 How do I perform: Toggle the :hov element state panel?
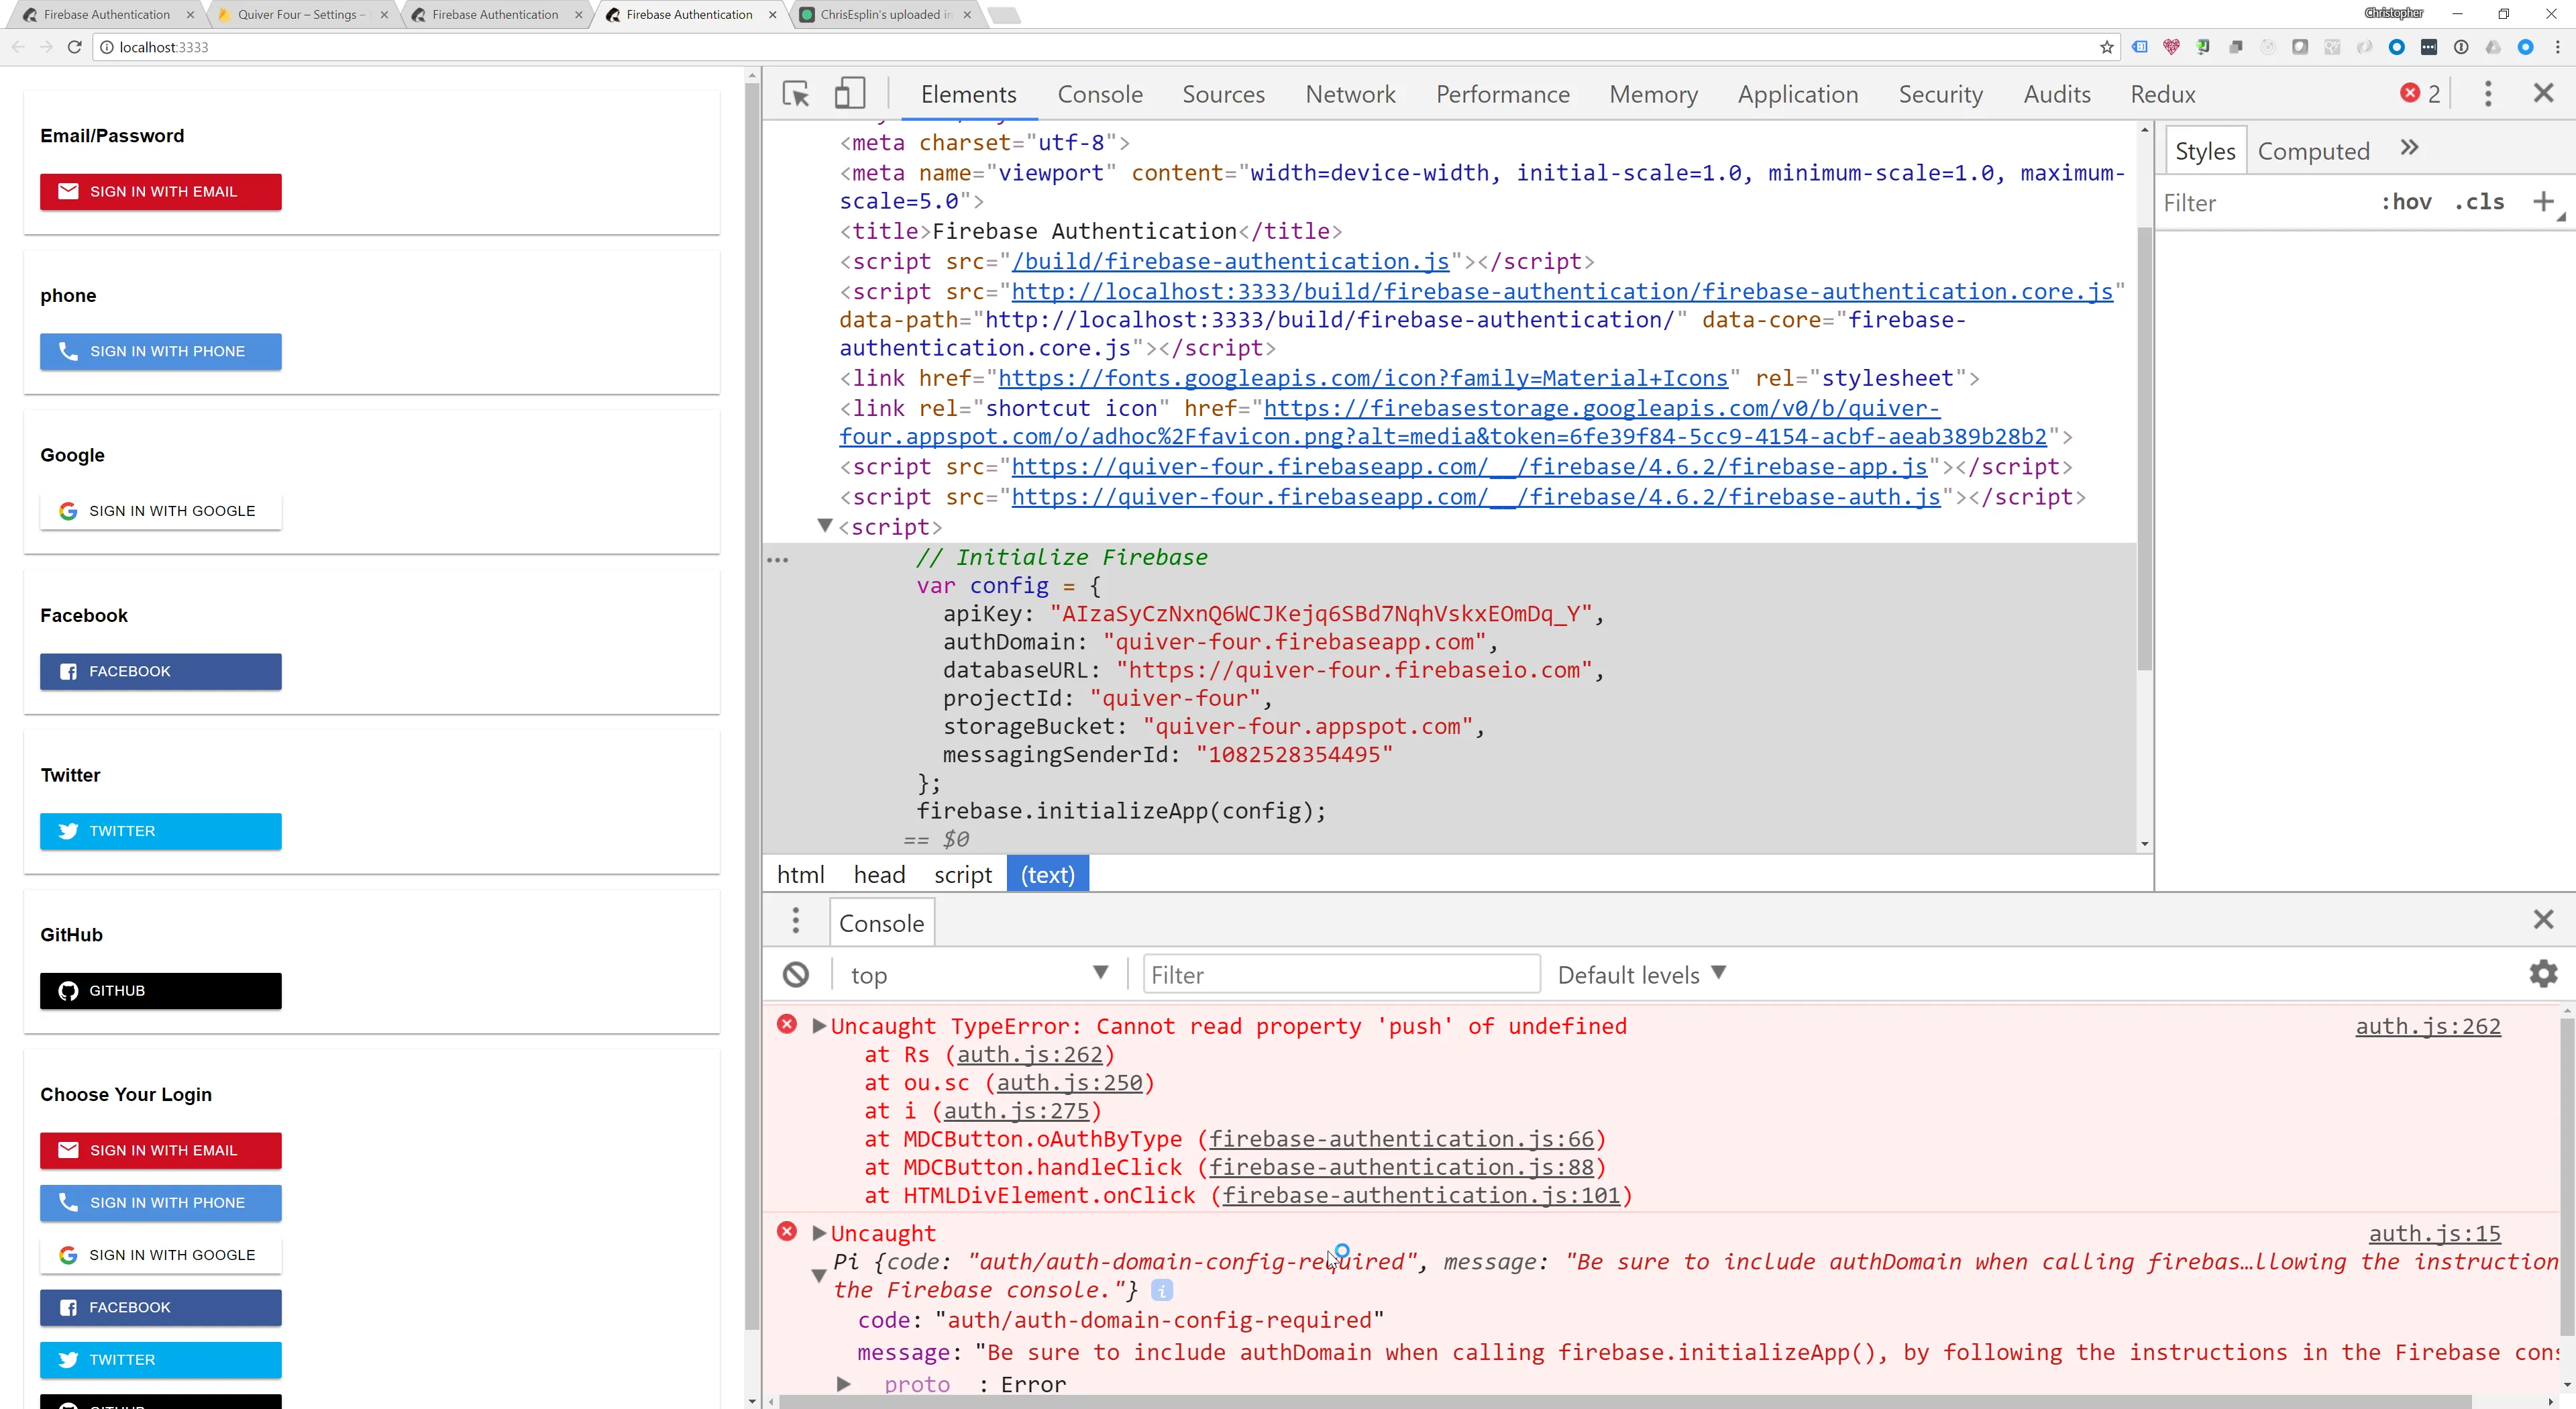click(x=2406, y=202)
